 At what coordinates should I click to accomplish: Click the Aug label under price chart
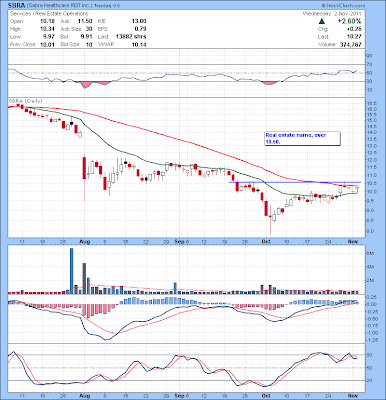pyautogui.click(x=86, y=242)
